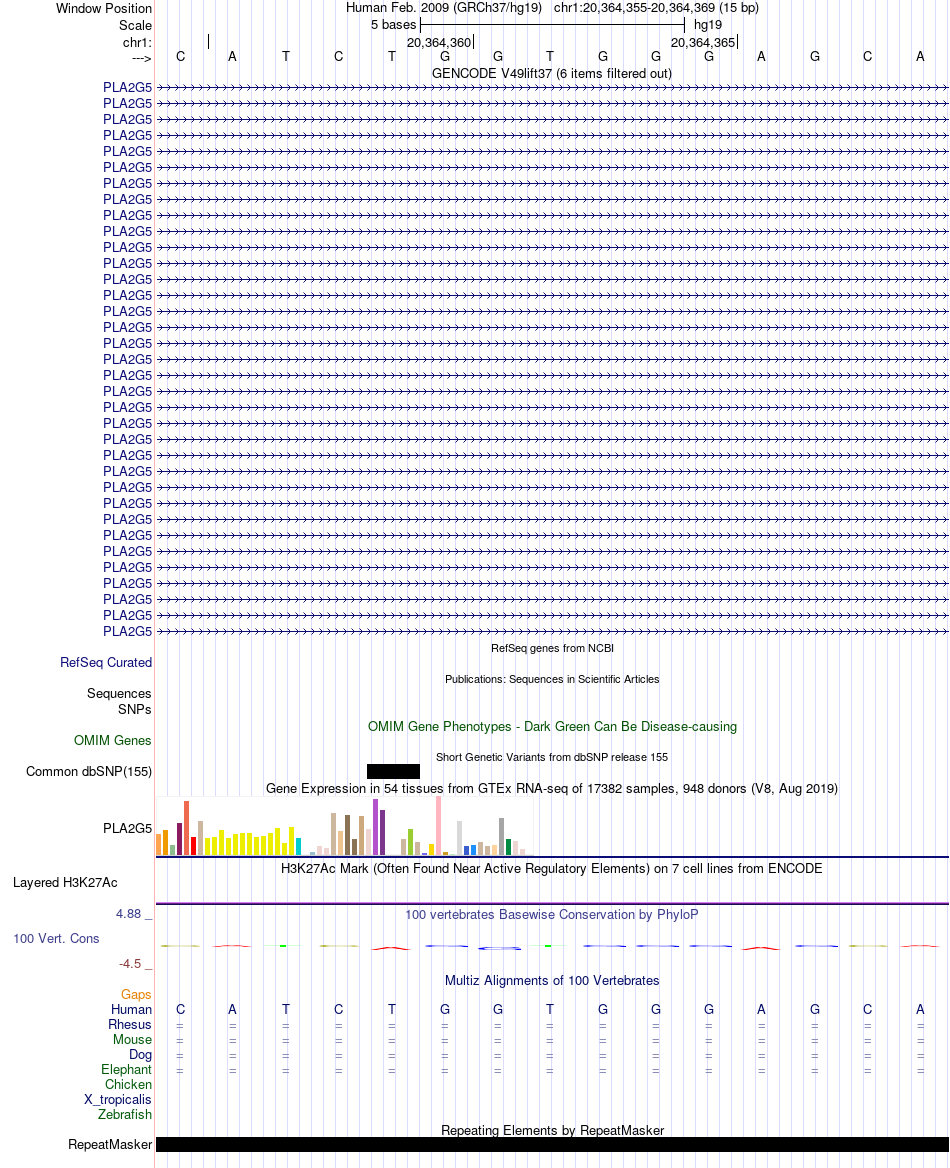Select the black dbSNP variant item
The height and width of the screenshot is (1168, 950).
point(393,772)
